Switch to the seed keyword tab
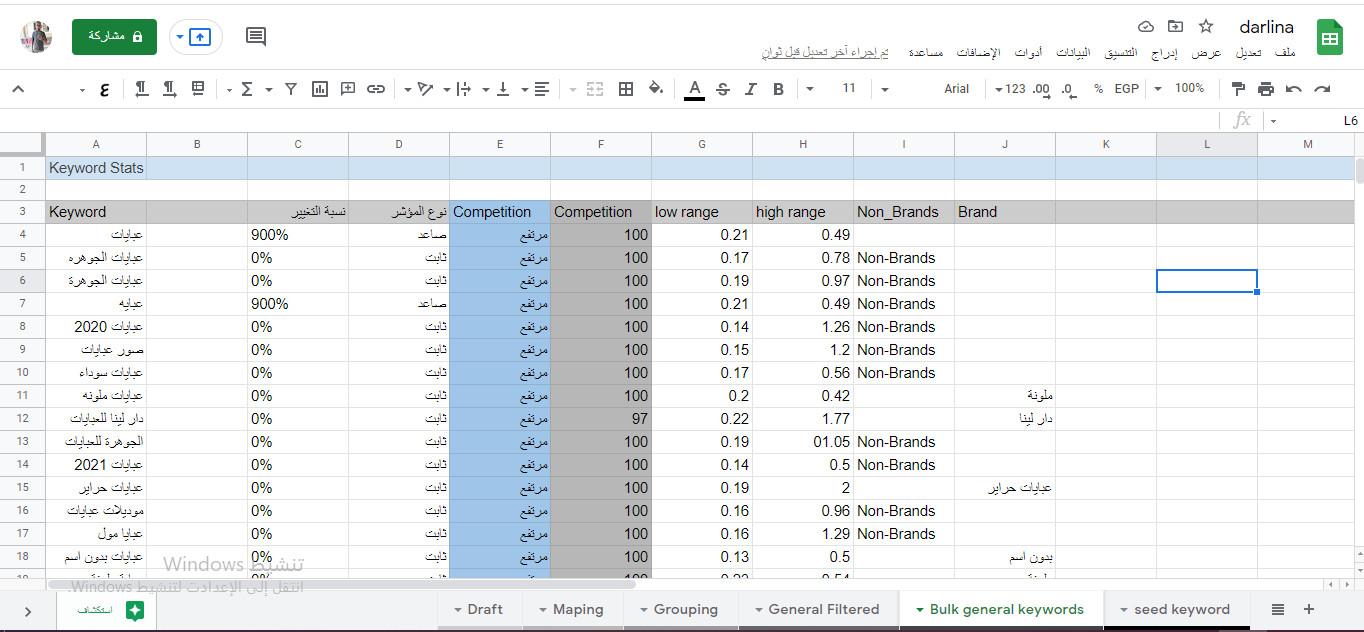The image size is (1364, 632). 1183,608
